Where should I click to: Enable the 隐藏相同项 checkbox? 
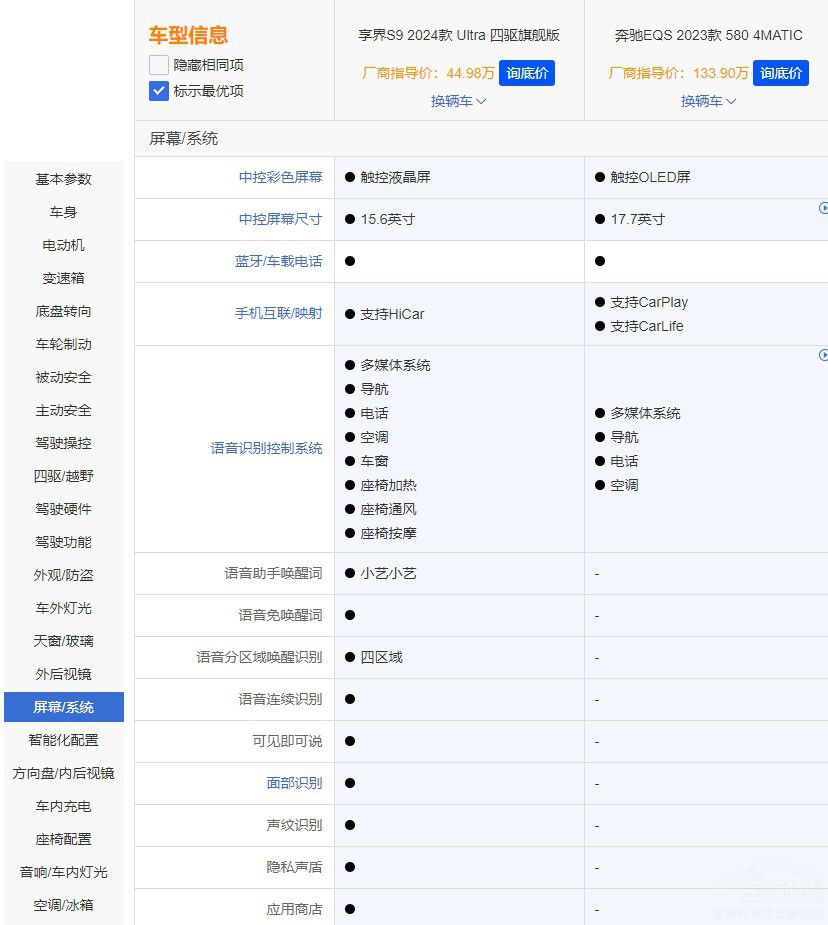tap(157, 64)
